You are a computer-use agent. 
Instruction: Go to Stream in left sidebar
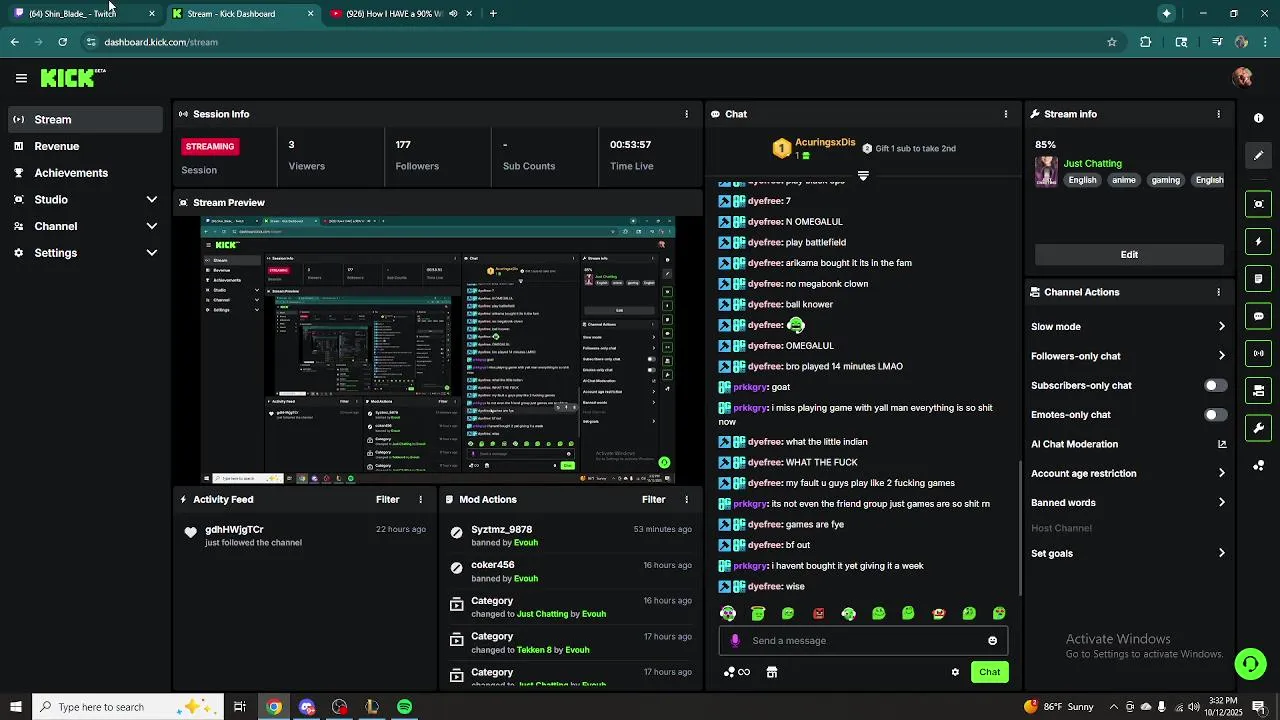[x=85, y=119]
